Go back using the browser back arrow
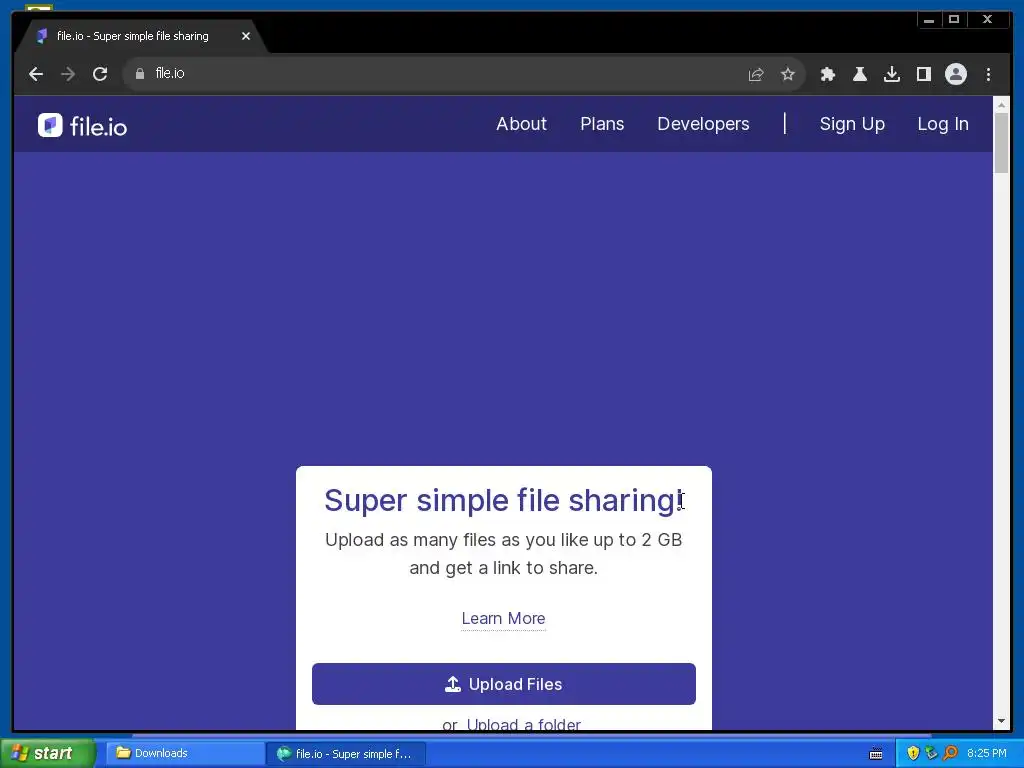Viewport: 1024px width, 768px height. (36, 74)
